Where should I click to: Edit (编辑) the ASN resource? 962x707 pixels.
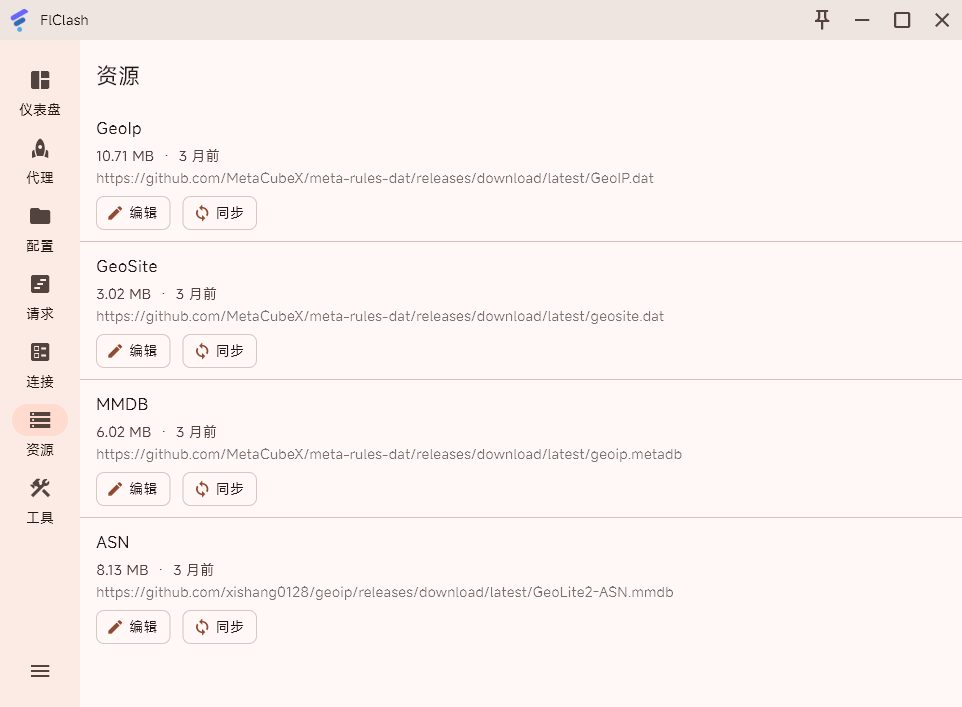pos(133,627)
